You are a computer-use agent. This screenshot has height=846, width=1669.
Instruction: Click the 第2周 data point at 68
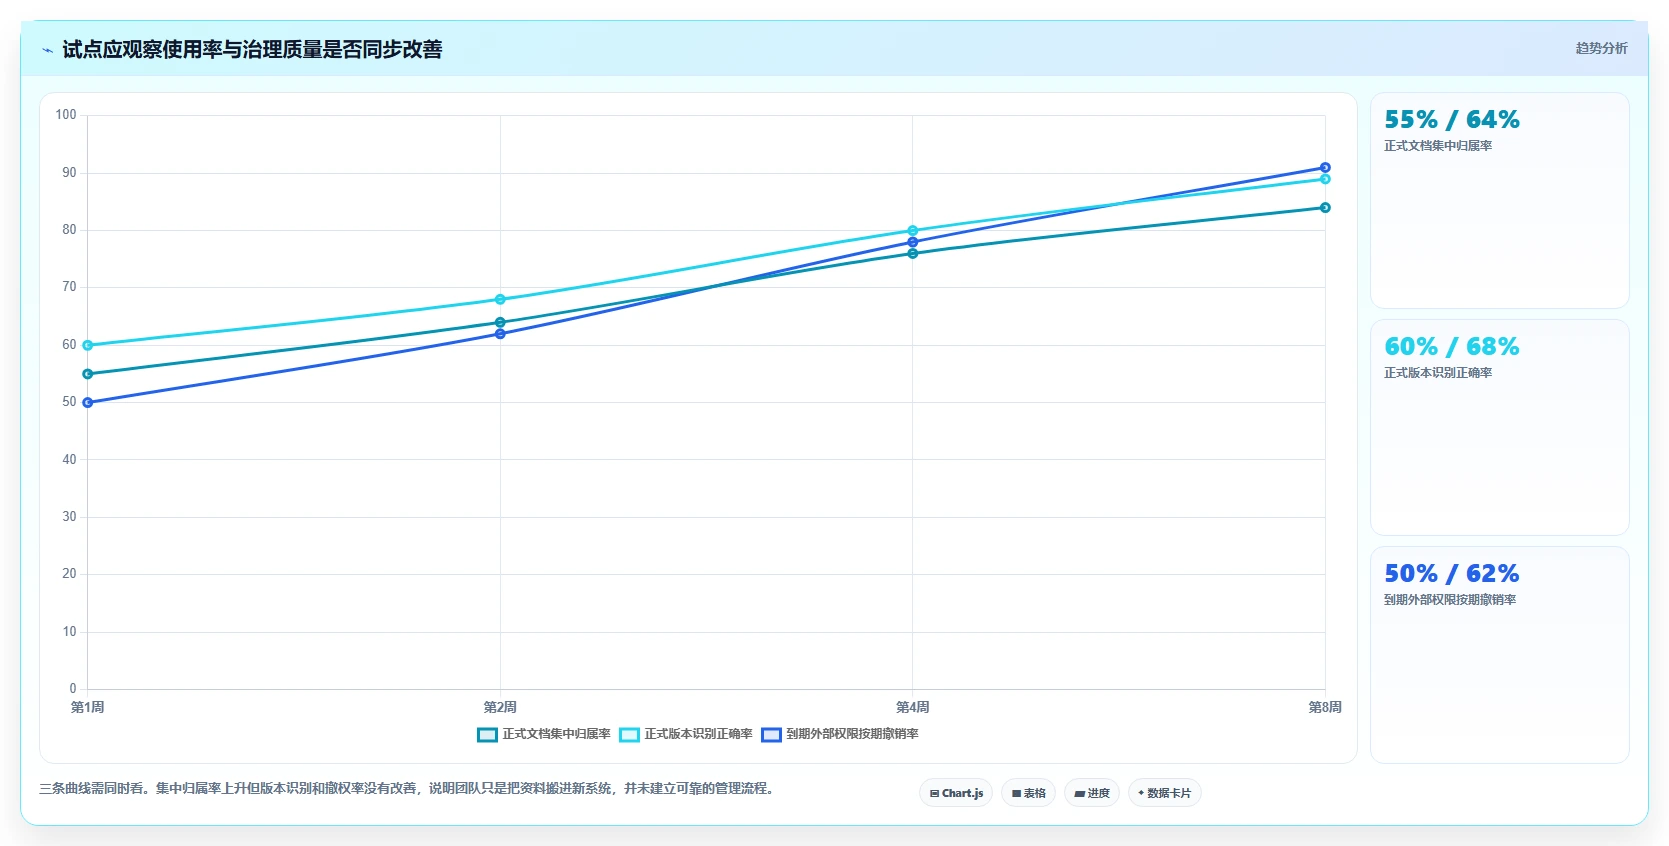tap(500, 299)
